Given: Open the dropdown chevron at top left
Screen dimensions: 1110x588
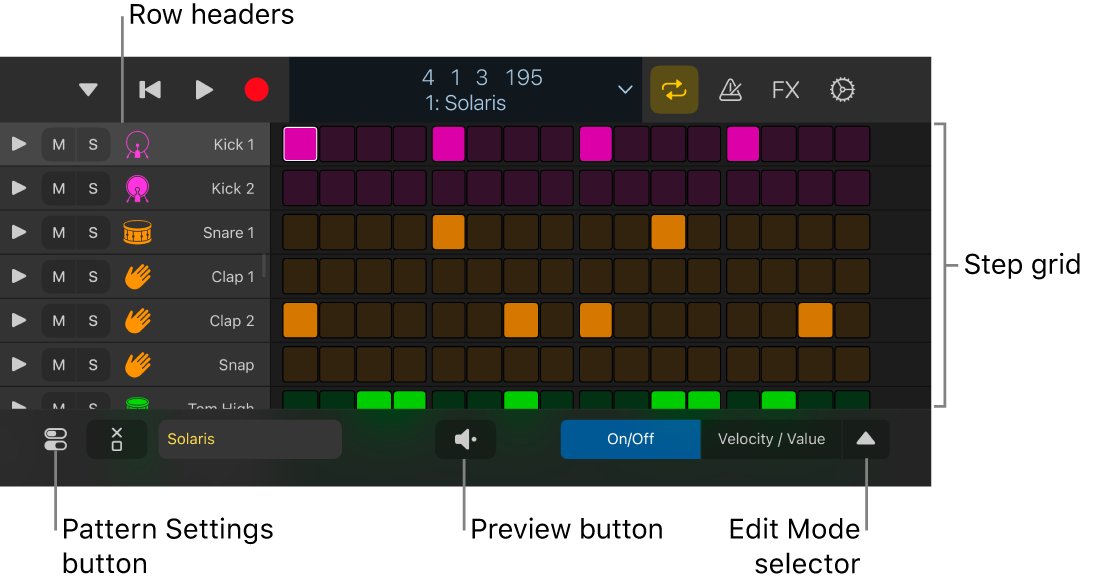Looking at the screenshot, I should (x=88, y=90).
